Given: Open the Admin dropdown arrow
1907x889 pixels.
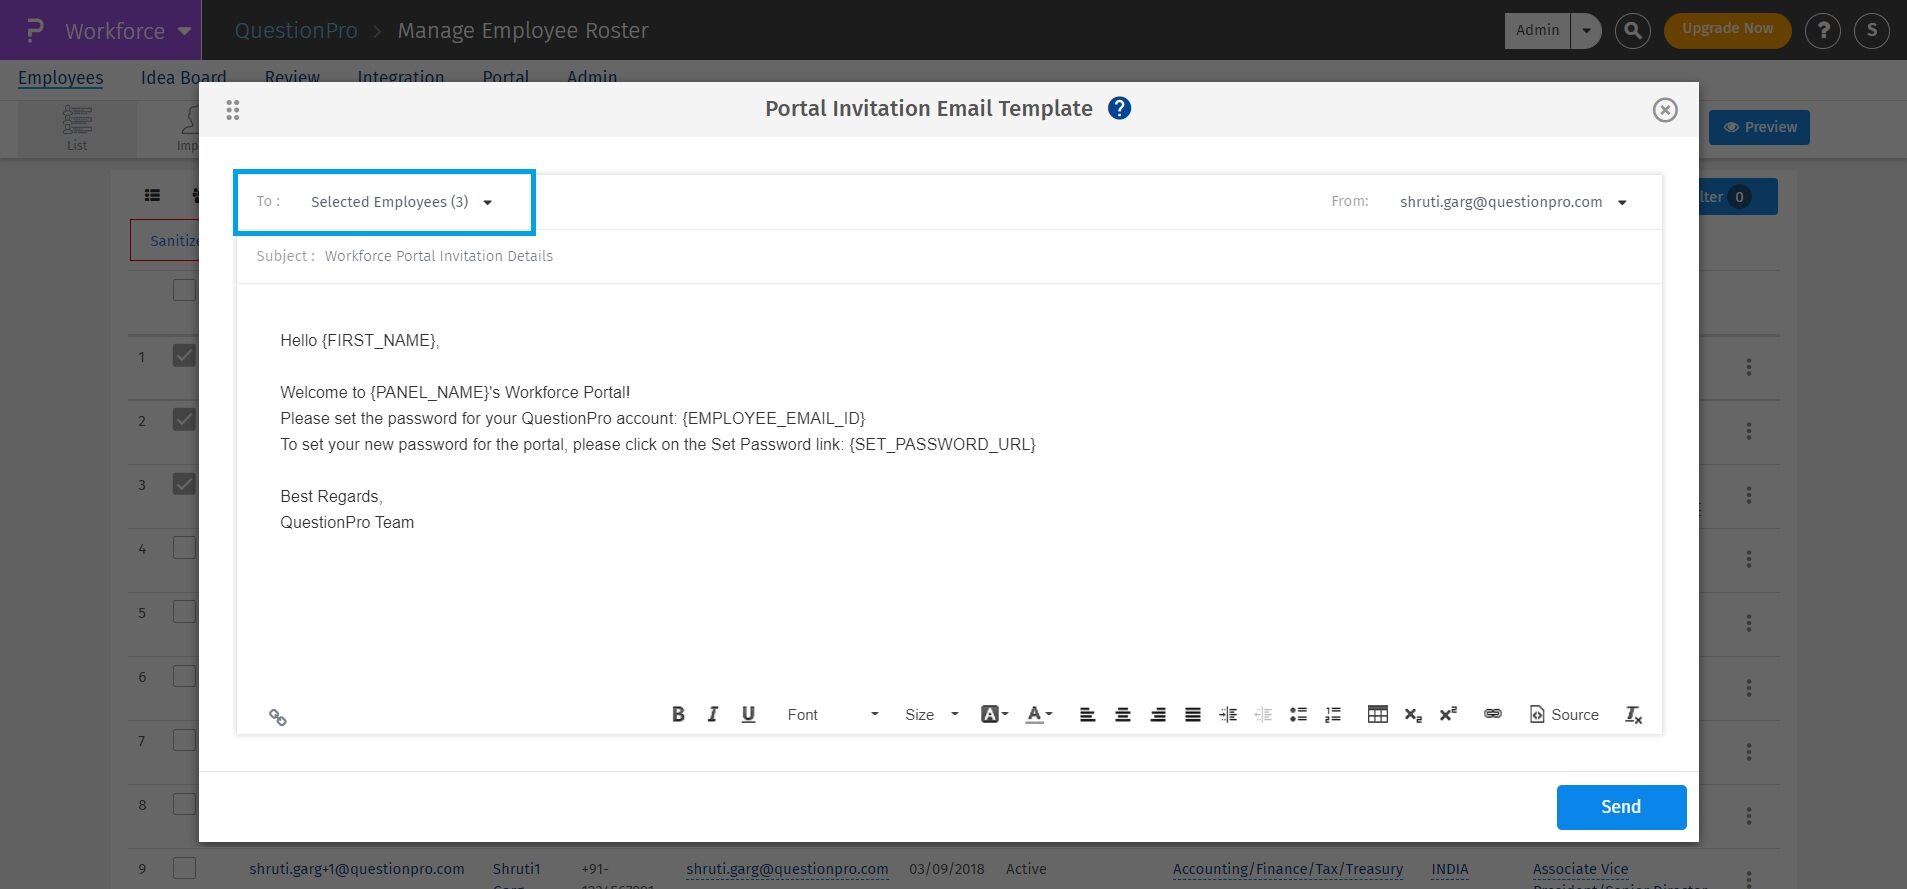Looking at the screenshot, I should coord(1586,31).
